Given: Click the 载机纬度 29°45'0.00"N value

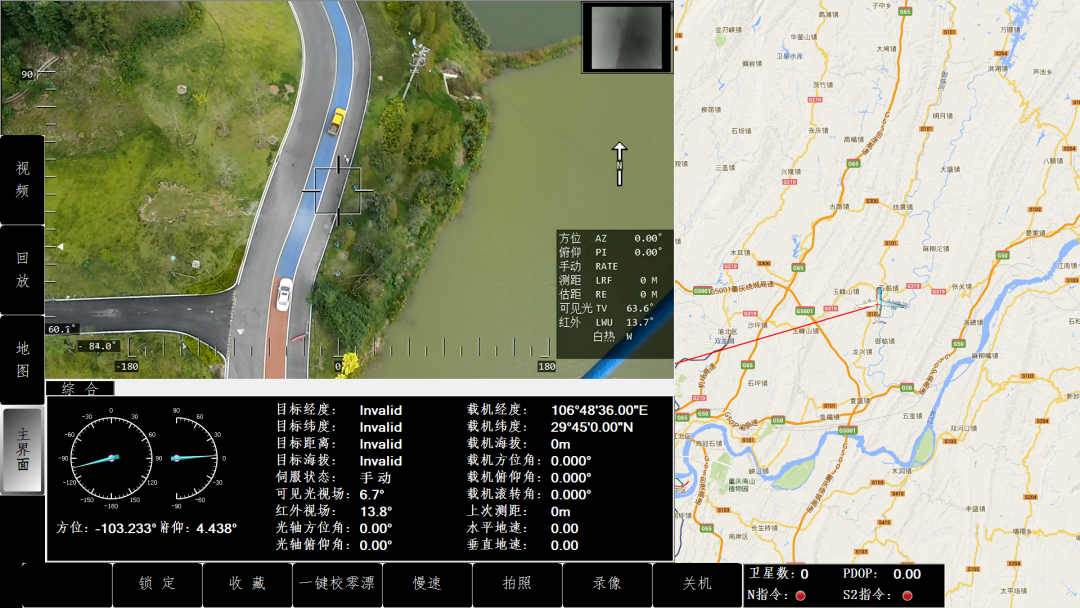Looking at the screenshot, I should coord(592,428).
